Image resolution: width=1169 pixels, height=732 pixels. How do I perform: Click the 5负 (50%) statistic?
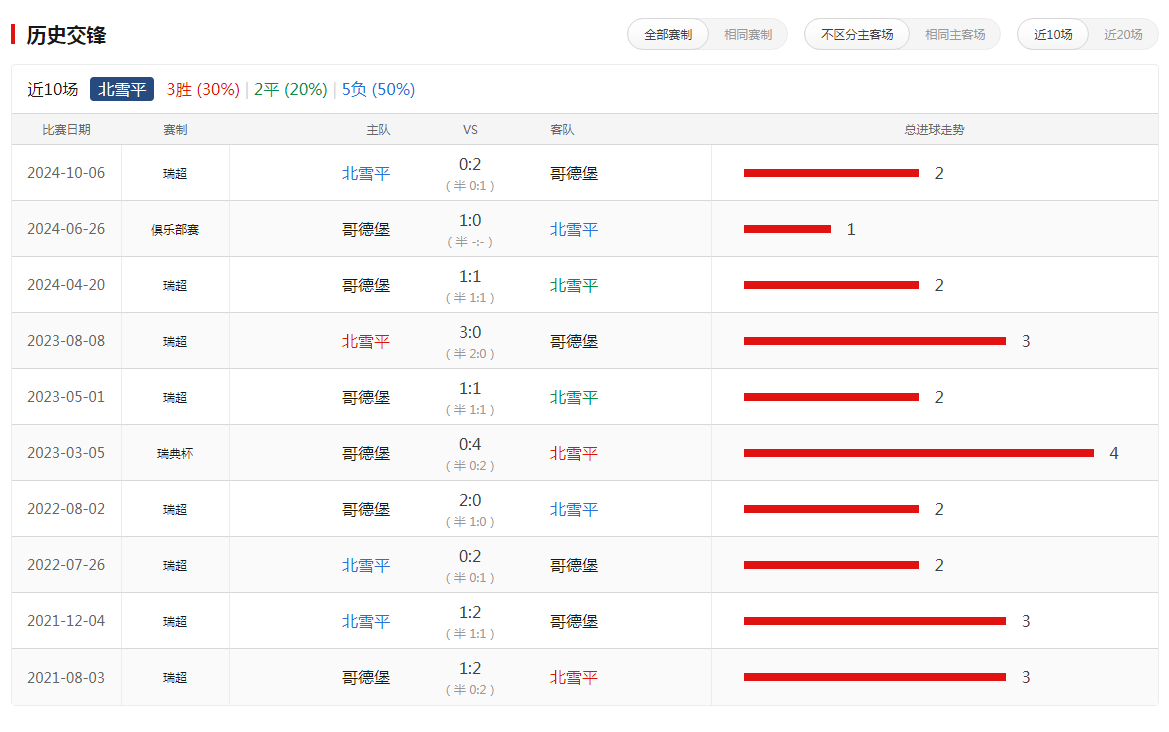click(x=378, y=89)
